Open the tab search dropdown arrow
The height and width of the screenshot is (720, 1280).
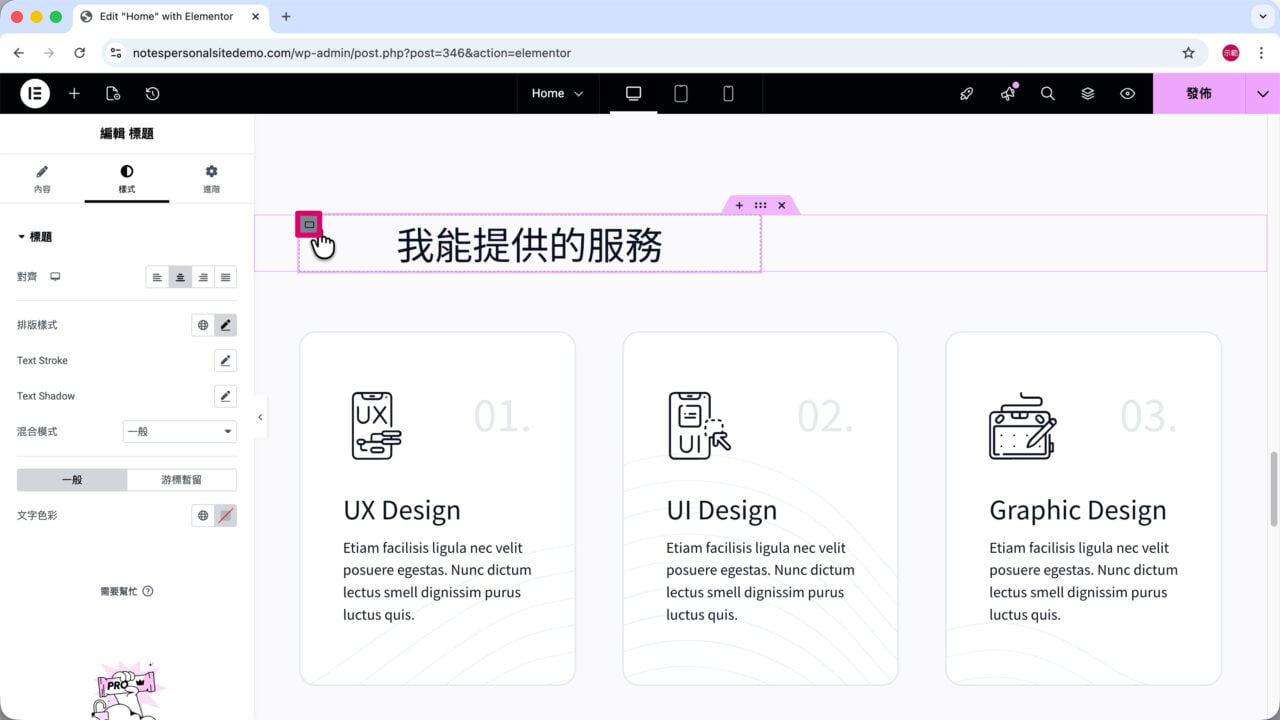1262,17
